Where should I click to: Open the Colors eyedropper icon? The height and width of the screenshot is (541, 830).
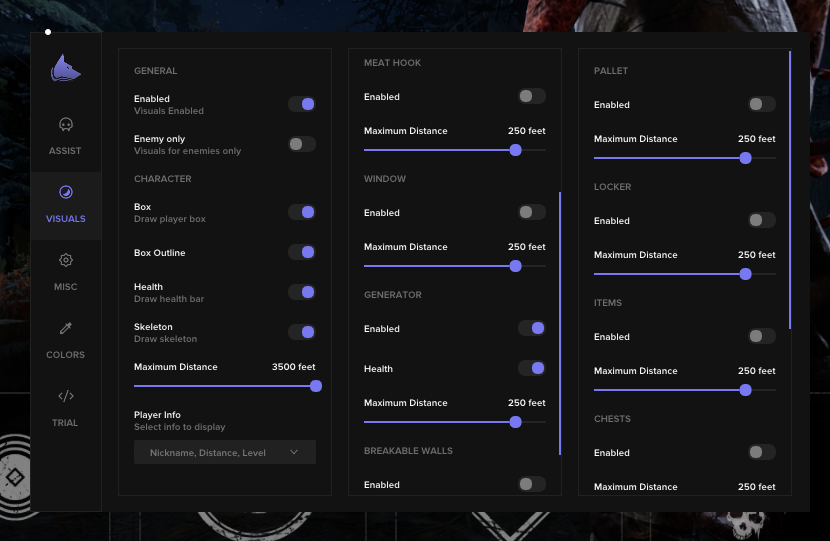click(x=66, y=328)
